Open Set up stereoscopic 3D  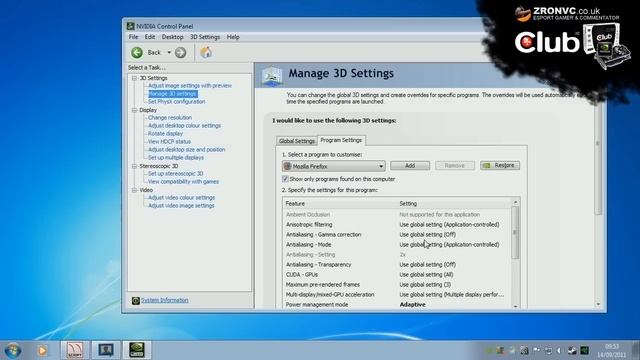(x=176, y=173)
